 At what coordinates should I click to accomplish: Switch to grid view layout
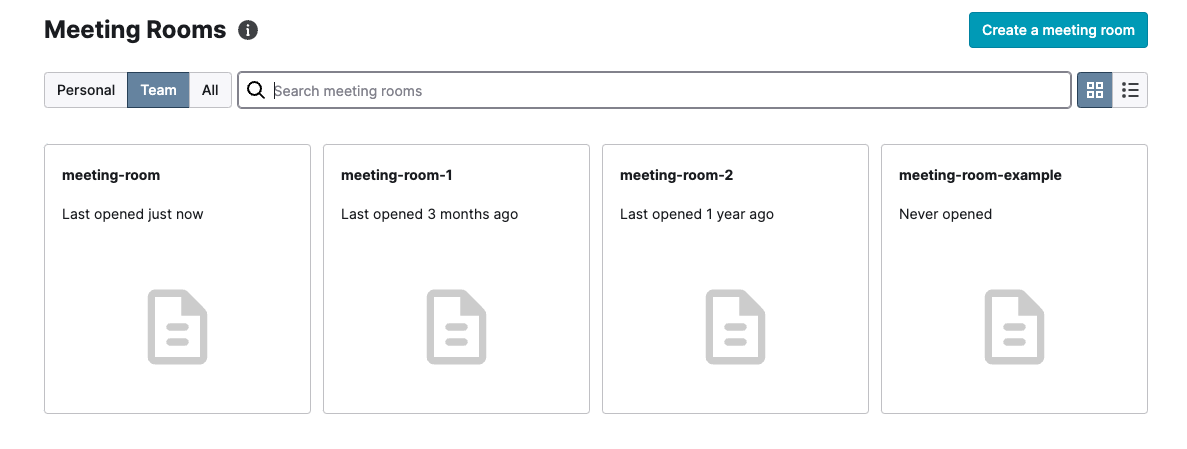click(1095, 90)
